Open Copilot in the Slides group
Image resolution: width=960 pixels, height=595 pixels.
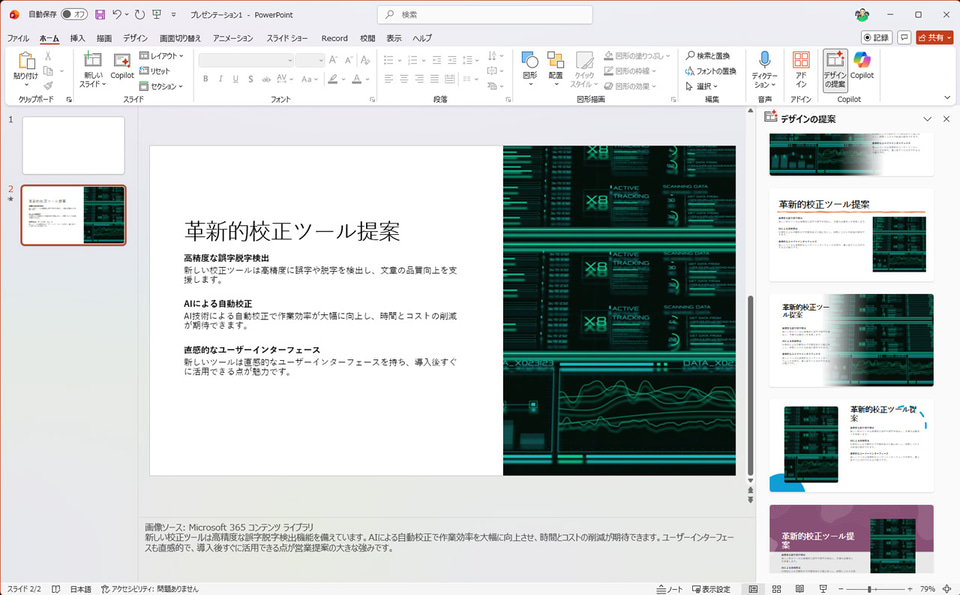(122, 66)
